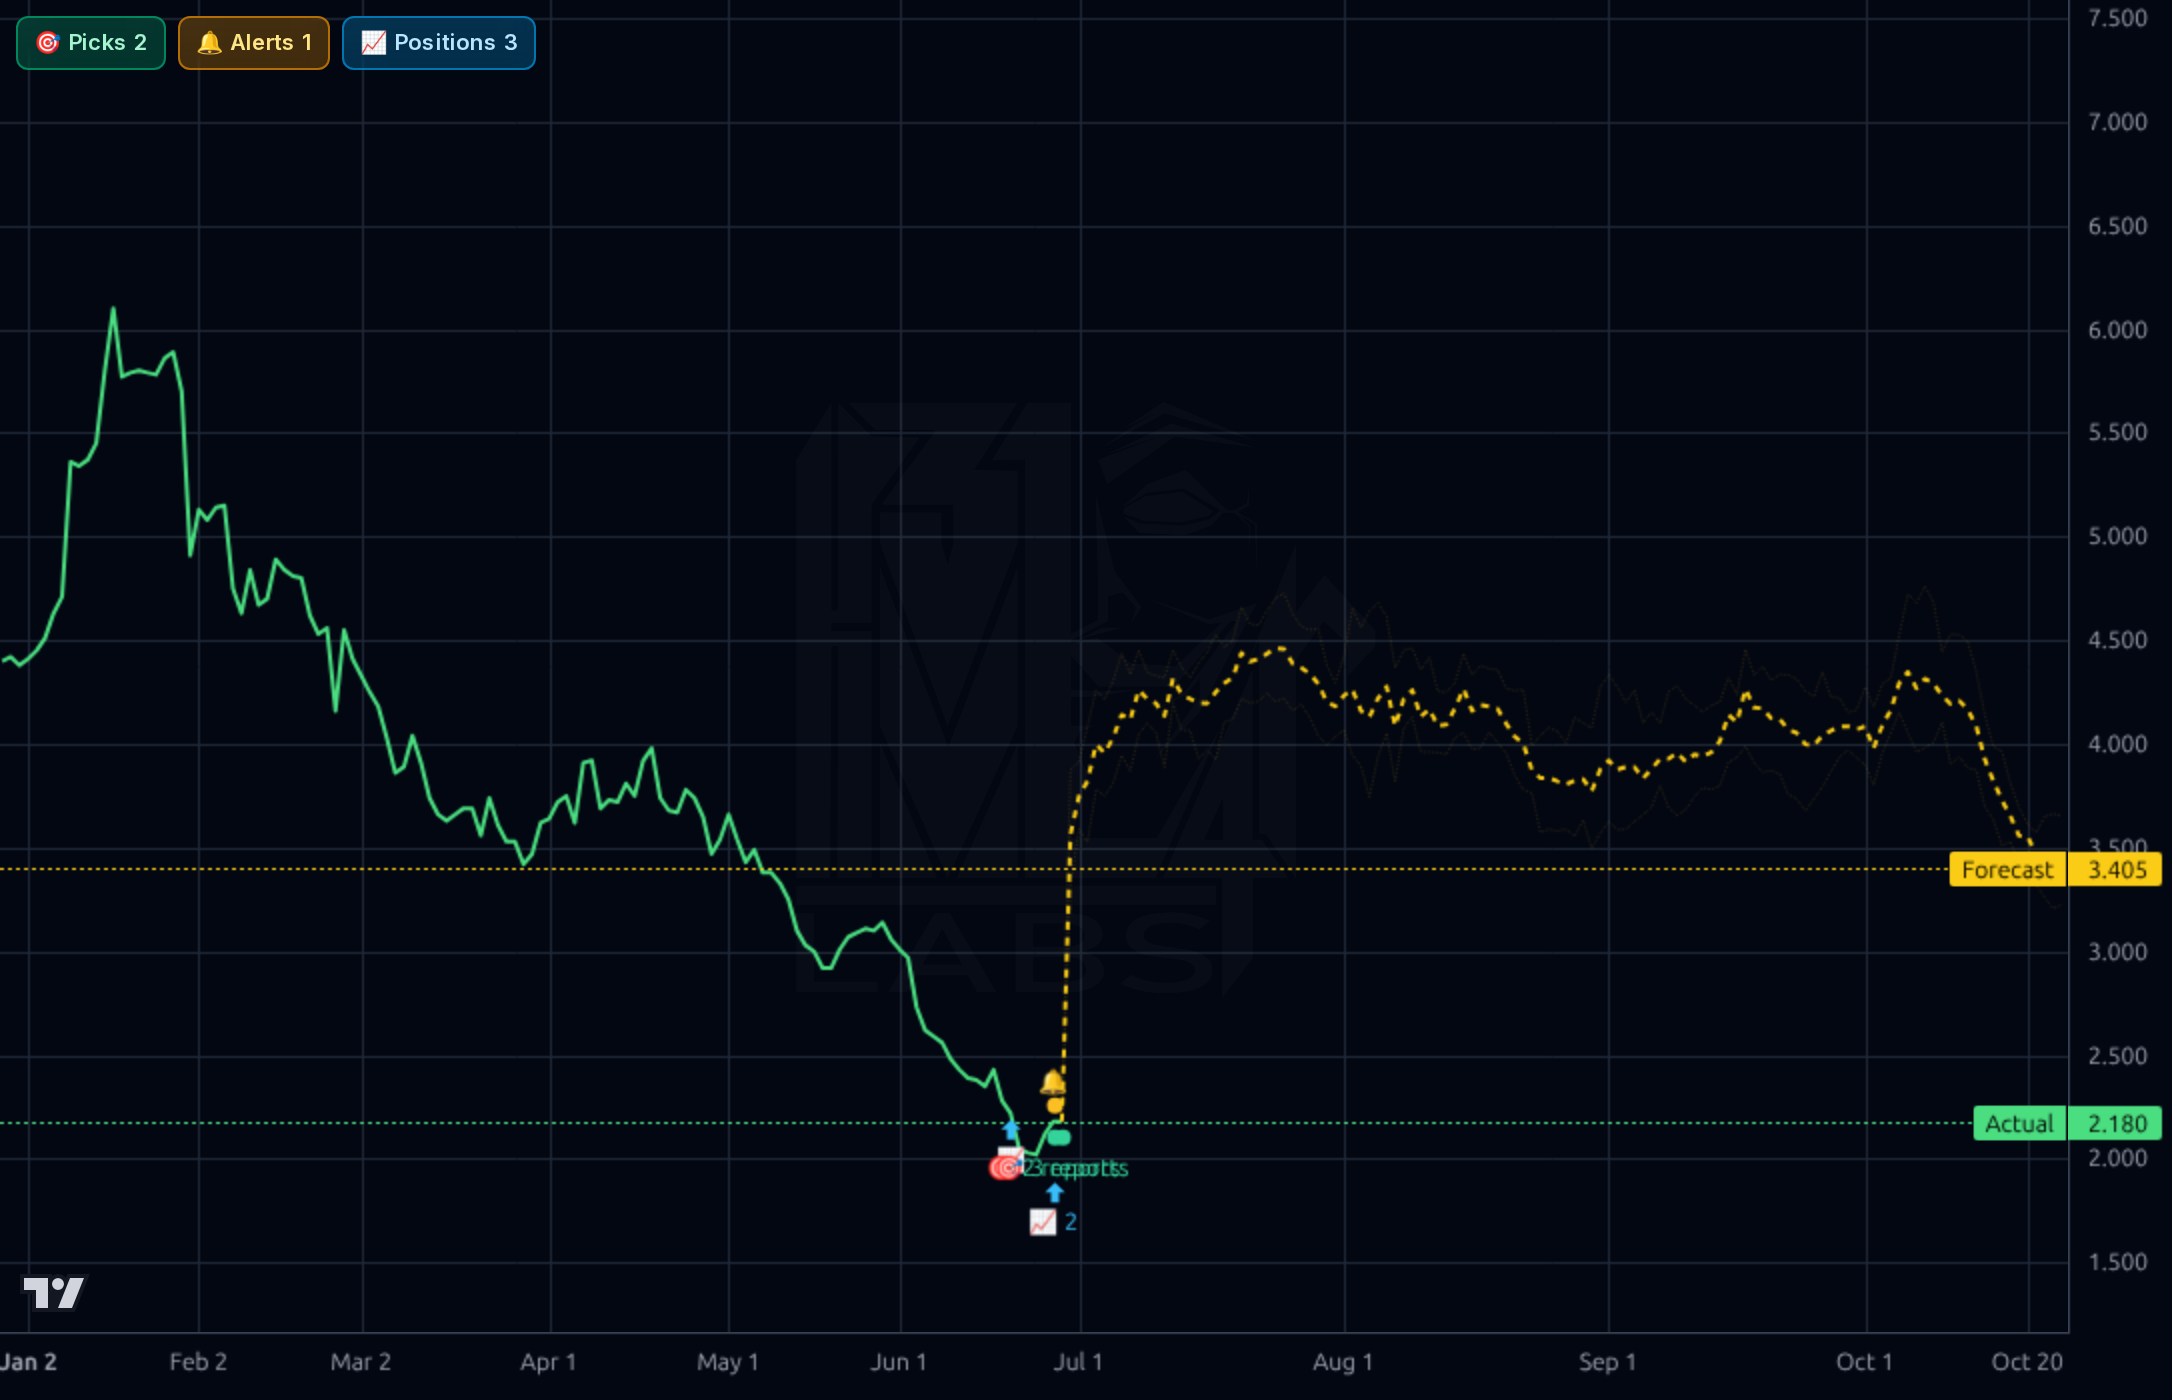Click the 2.000 price axis label
Image resolution: width=2172 pixels, height=1400 pixels.
click(x=2117, y=1158)
